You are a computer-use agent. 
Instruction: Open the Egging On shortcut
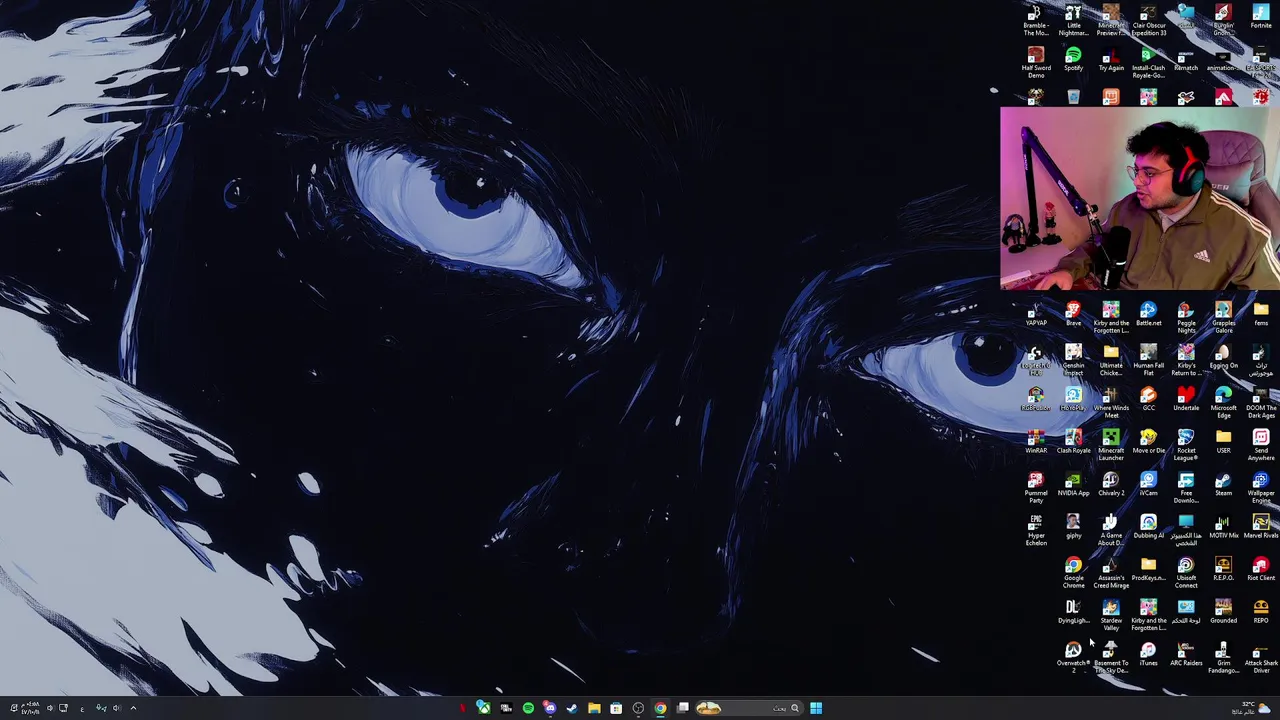(x=1223, y=357)
